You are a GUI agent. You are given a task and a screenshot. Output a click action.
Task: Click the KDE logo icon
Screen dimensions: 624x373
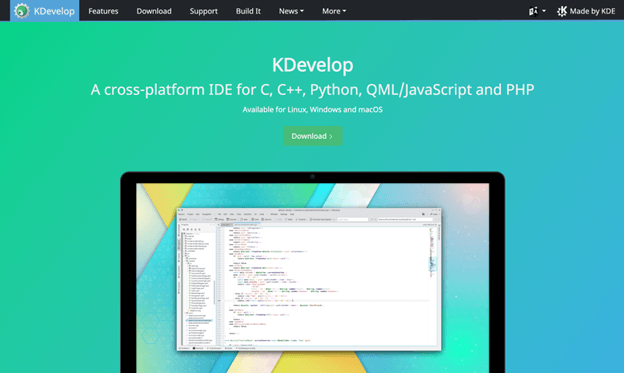coord(562,11)
